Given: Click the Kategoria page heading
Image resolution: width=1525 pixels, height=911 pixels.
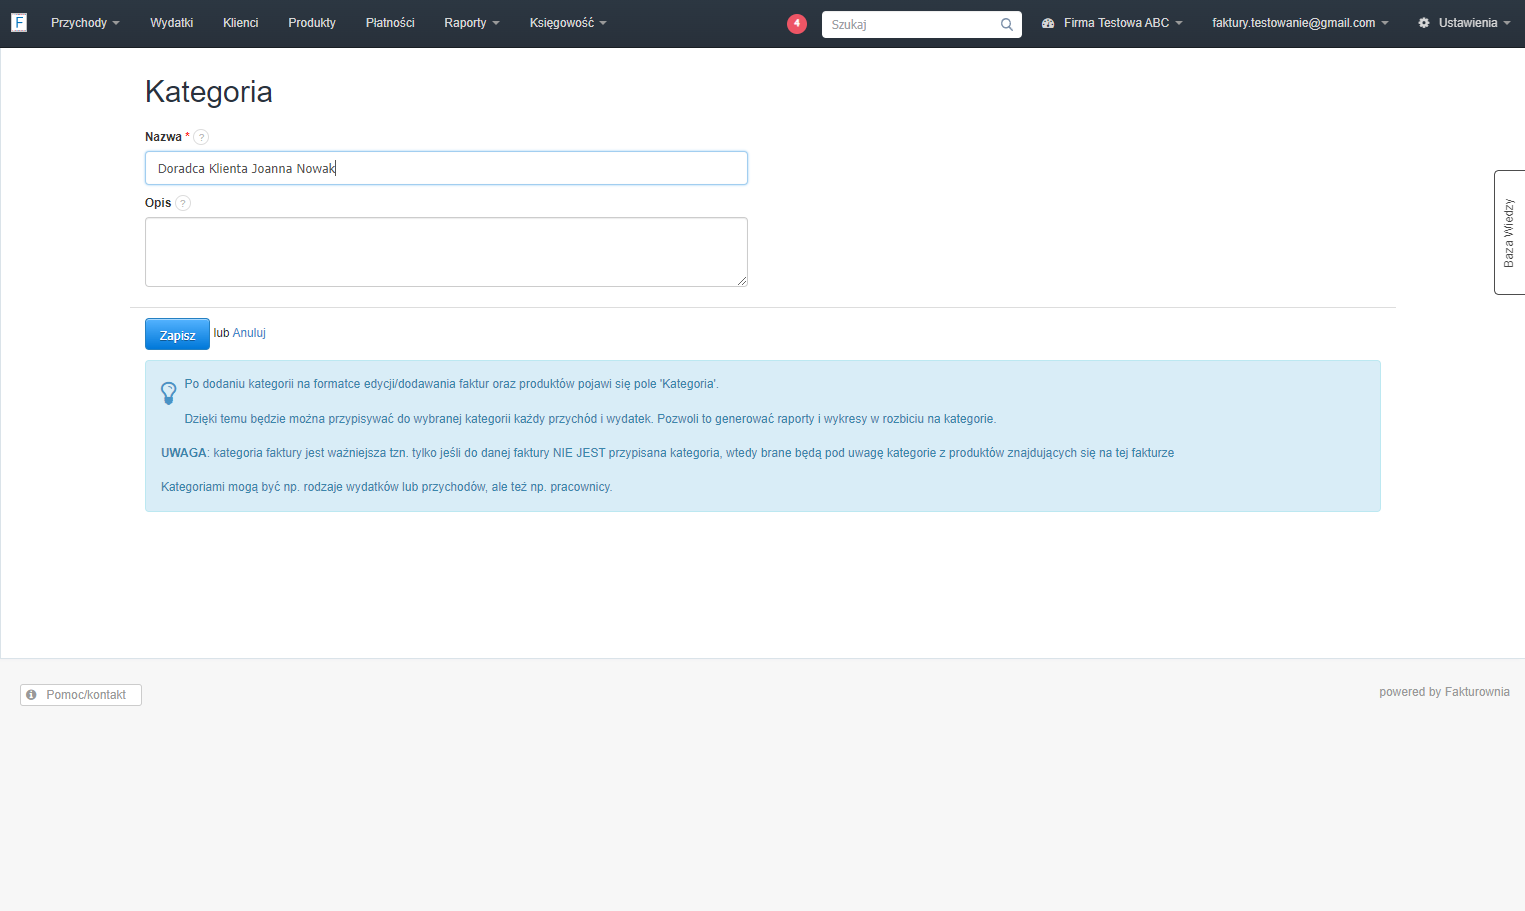Looking at the screenshot, I should (209, 92).
